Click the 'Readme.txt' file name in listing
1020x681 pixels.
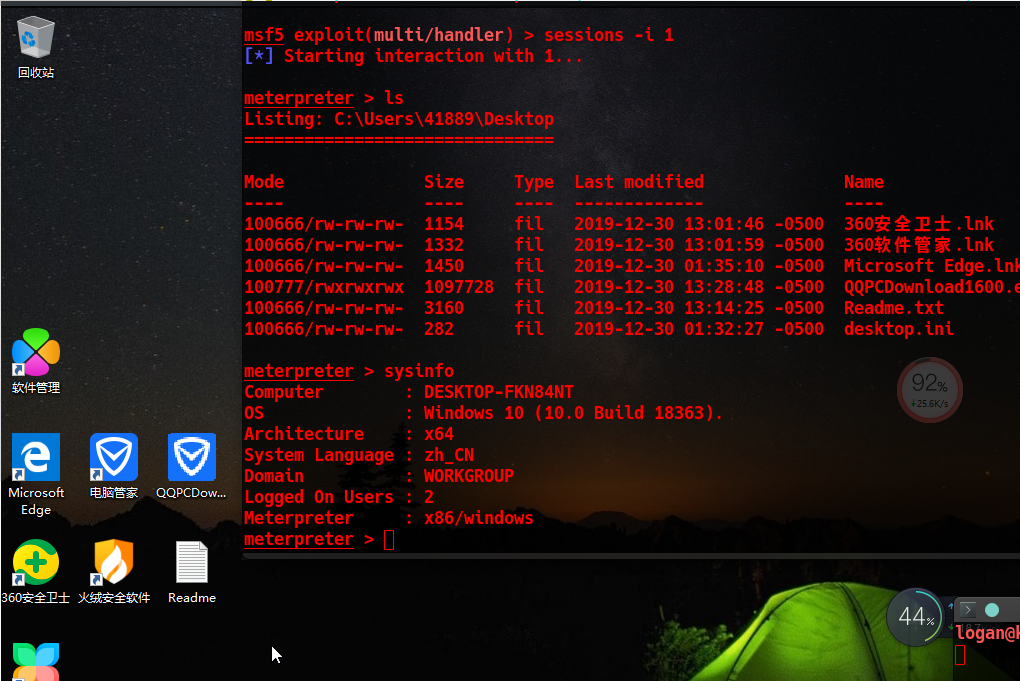pyautogui.click(x=894, y=308)
